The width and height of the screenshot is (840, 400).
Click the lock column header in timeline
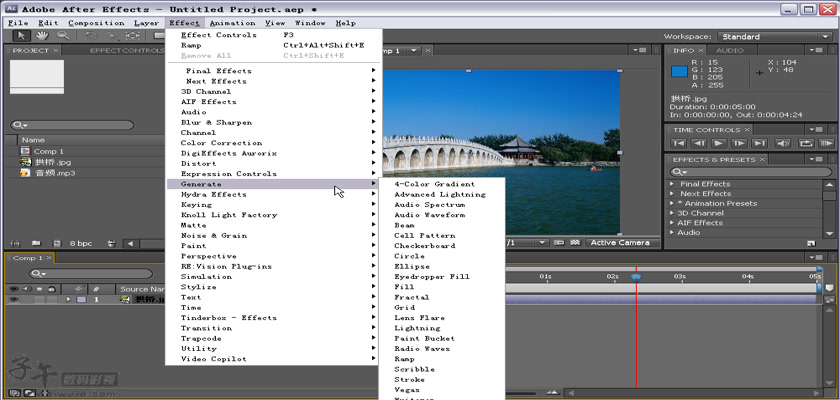tap(51, 289)
